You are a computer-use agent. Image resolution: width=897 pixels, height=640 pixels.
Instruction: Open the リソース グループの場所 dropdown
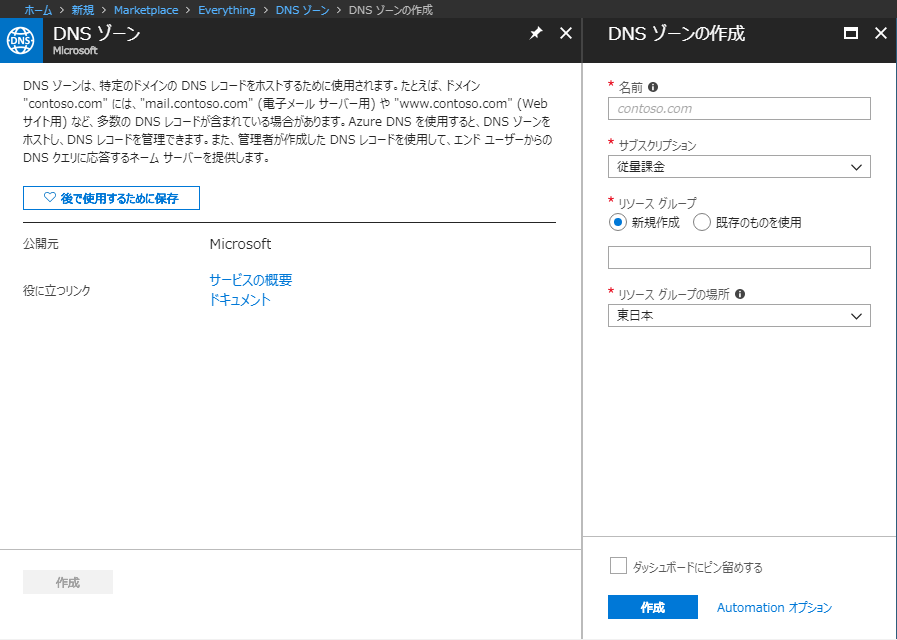pos(739,316)
